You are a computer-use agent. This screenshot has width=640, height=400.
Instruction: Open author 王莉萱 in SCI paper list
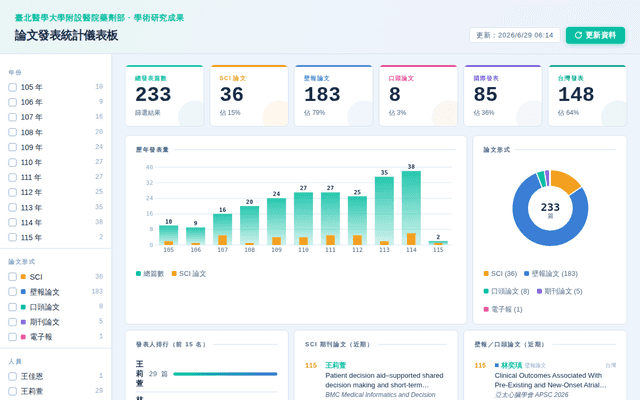click(336, 365)
